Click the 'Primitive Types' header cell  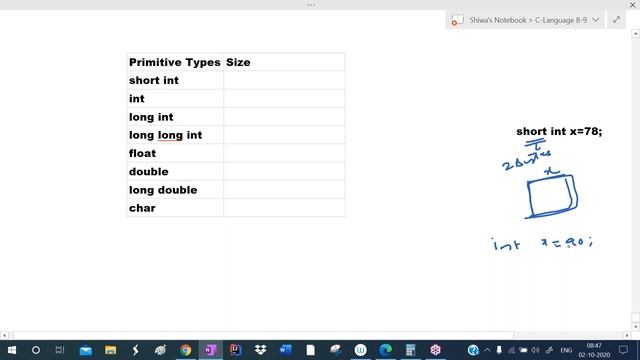pyautogui.click(x=175, y=62)
